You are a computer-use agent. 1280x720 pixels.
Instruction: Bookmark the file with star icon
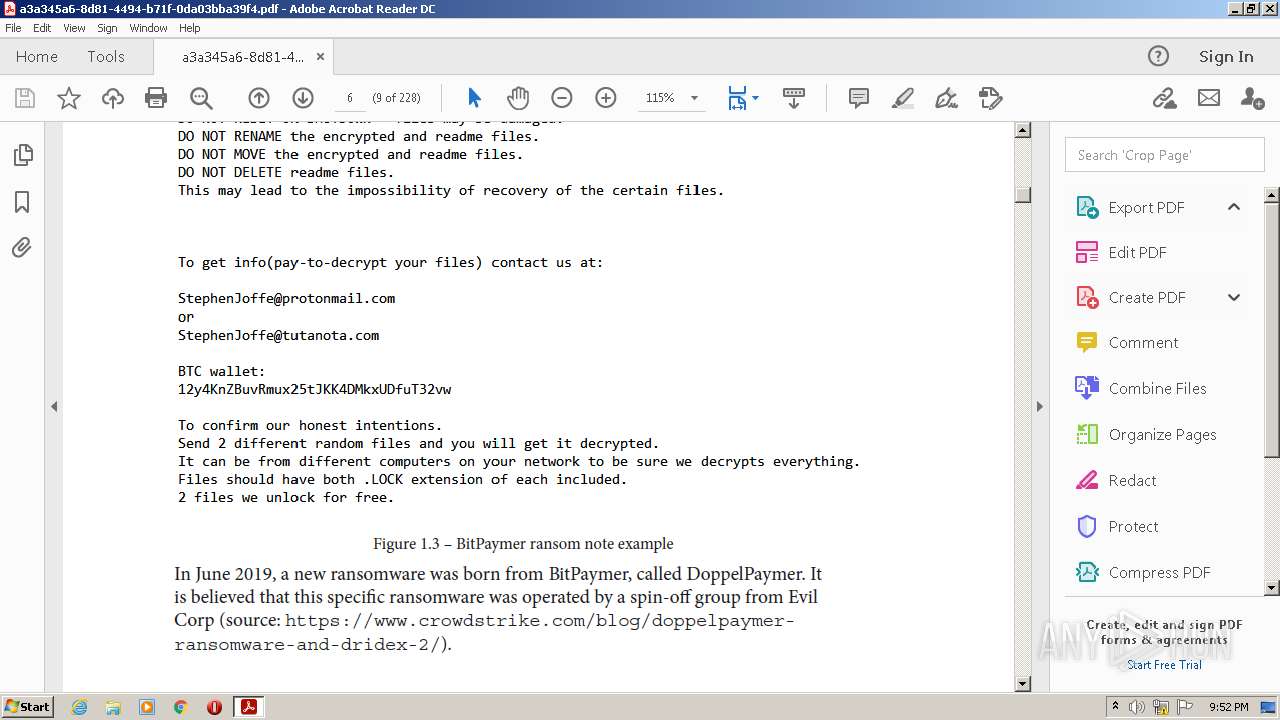pyautogui.click(x=69, y=98)
